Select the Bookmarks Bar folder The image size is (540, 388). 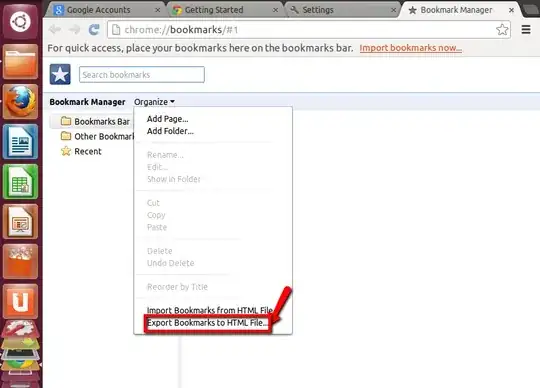click(x=95, y=122)
